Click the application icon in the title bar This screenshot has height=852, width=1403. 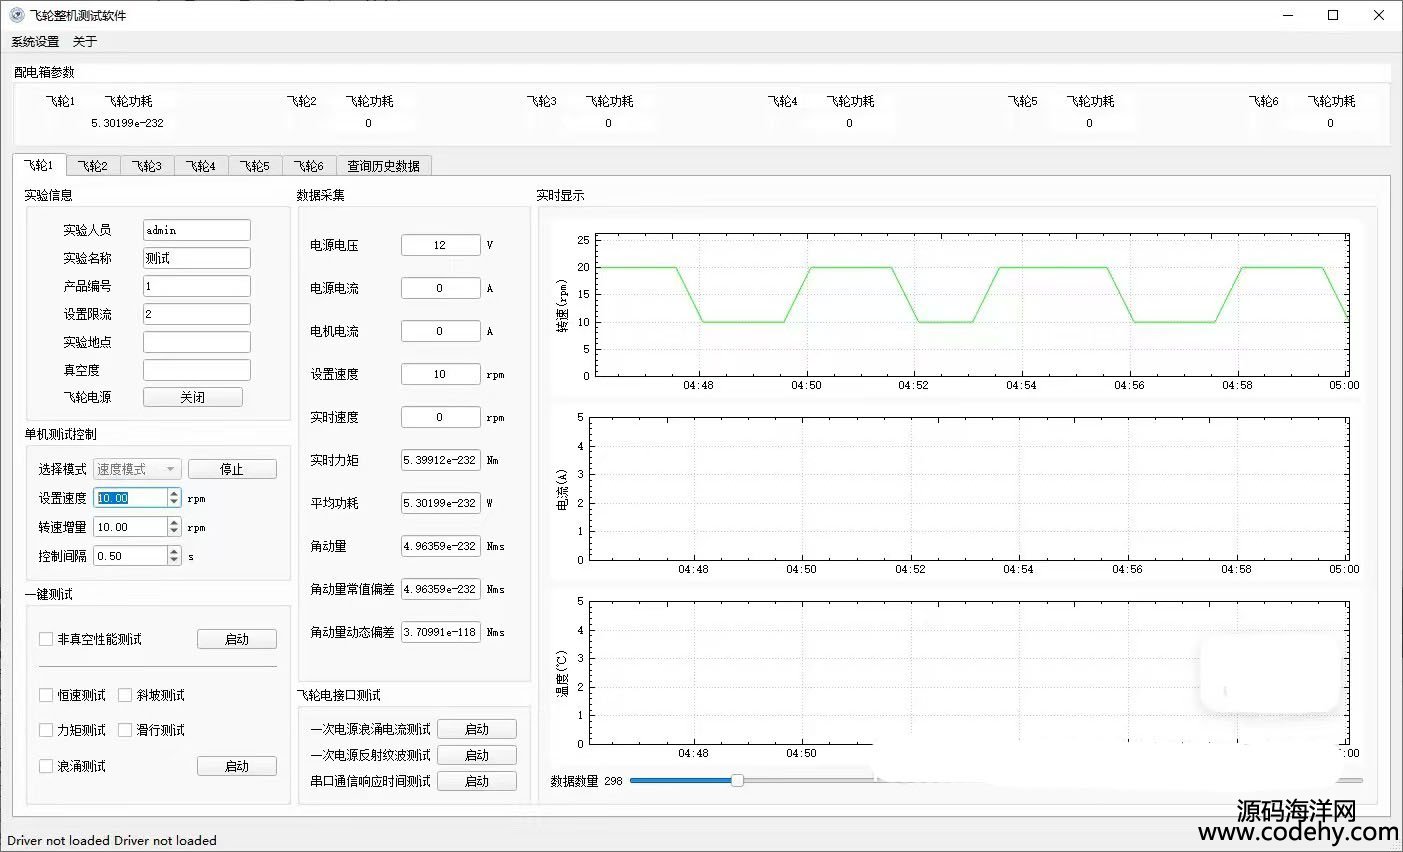[16, 15]
